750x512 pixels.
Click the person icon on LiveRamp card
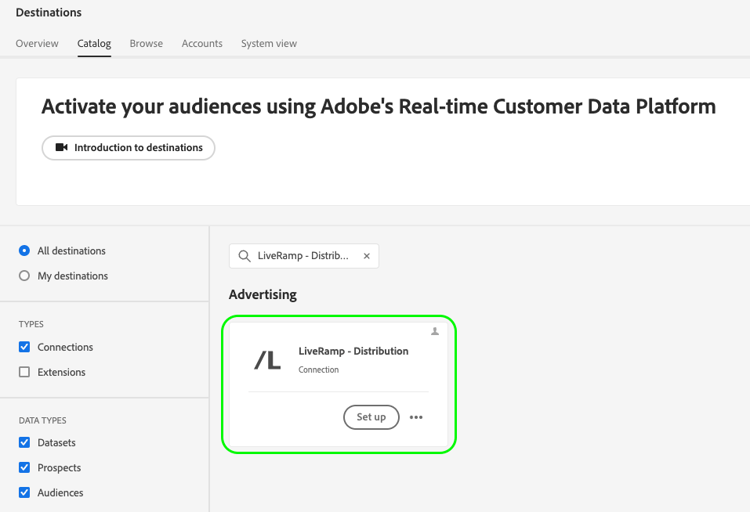[x=435, y=331]
